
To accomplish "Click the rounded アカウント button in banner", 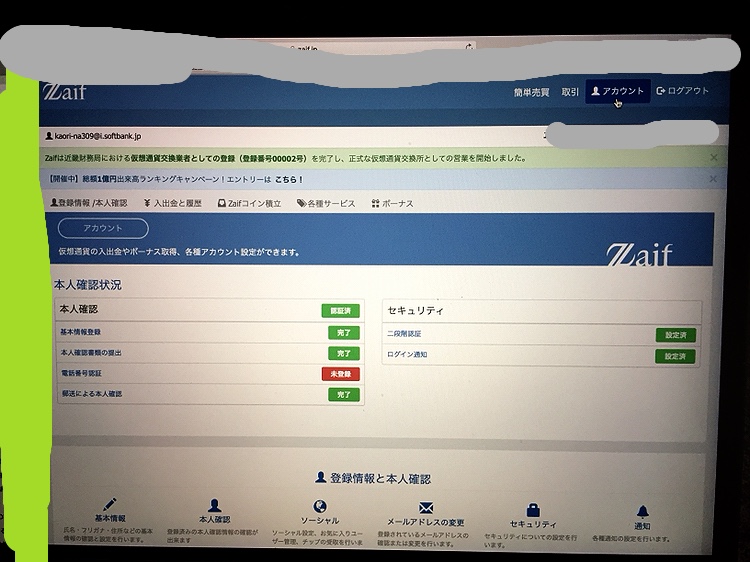I will [103, 228].
